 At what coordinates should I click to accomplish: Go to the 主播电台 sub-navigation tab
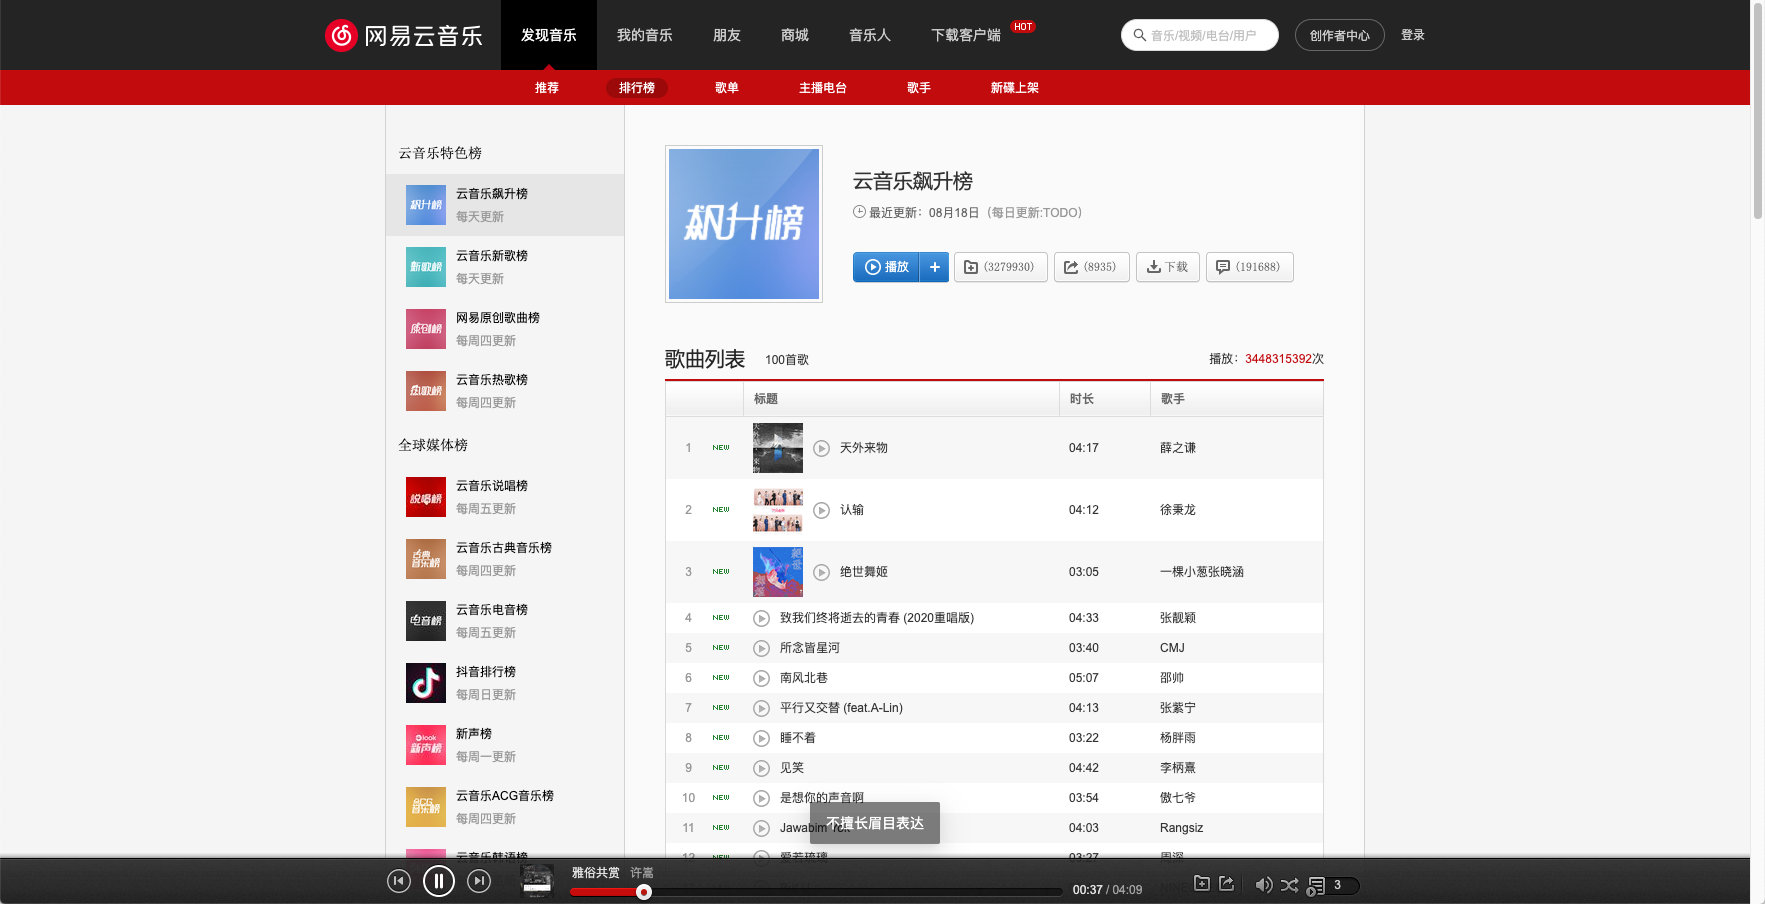click(823, 88)
